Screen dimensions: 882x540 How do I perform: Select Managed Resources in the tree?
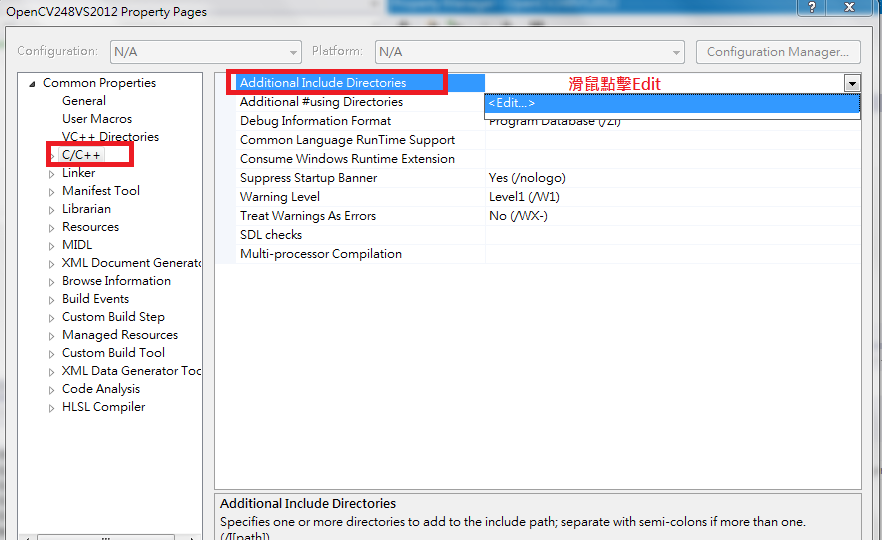pos(120,335)
